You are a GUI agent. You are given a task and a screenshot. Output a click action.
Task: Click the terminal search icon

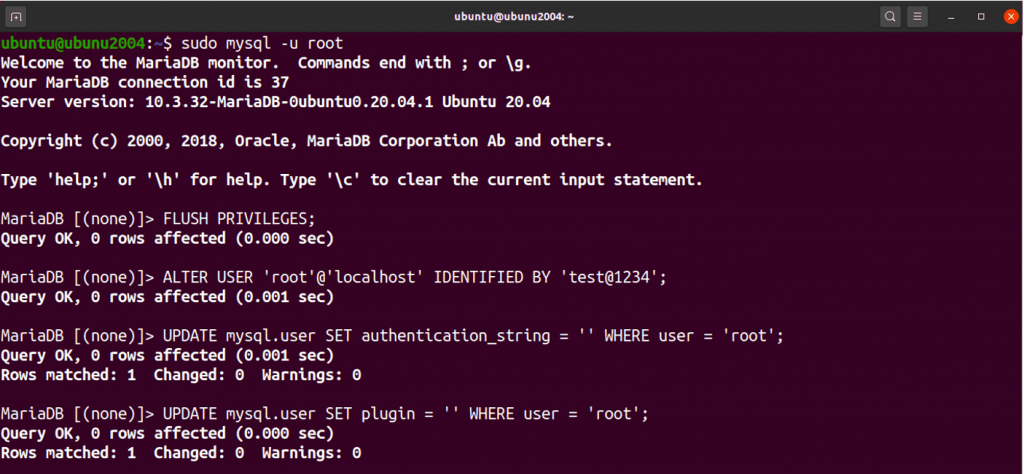889,16
